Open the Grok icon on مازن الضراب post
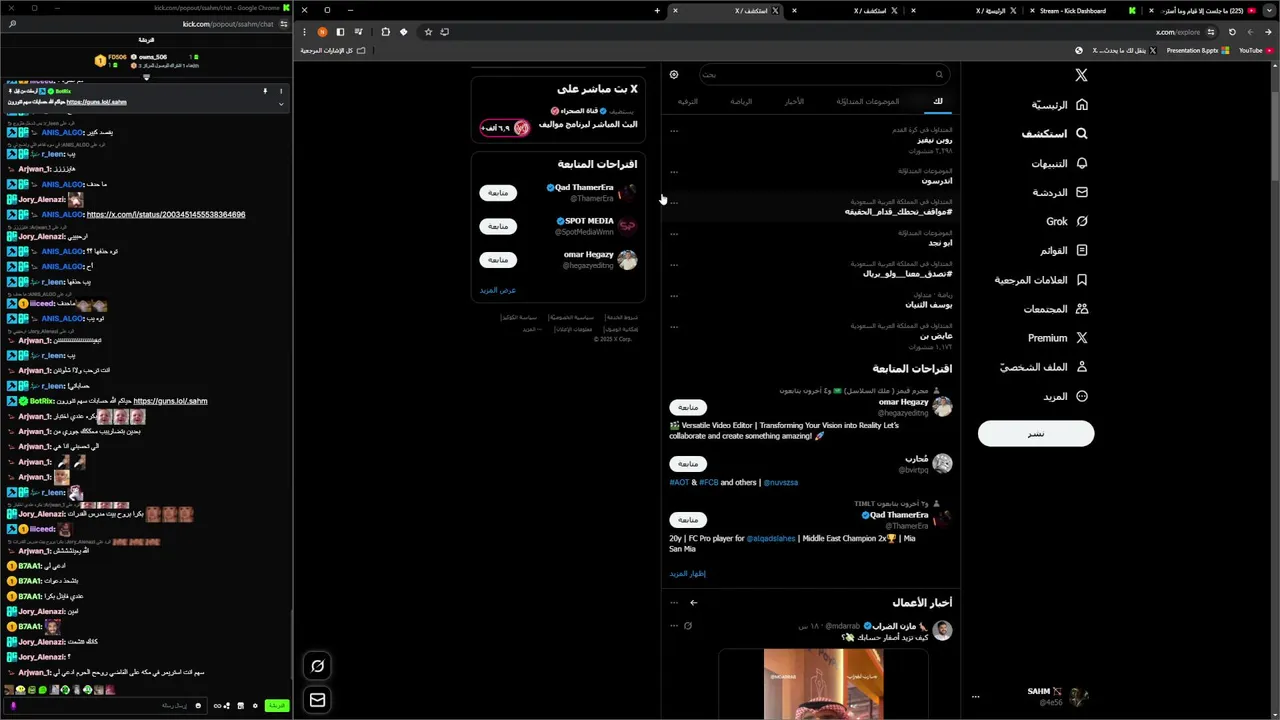Viewport: 1280px width, 720px height. [x=688, y=625]
